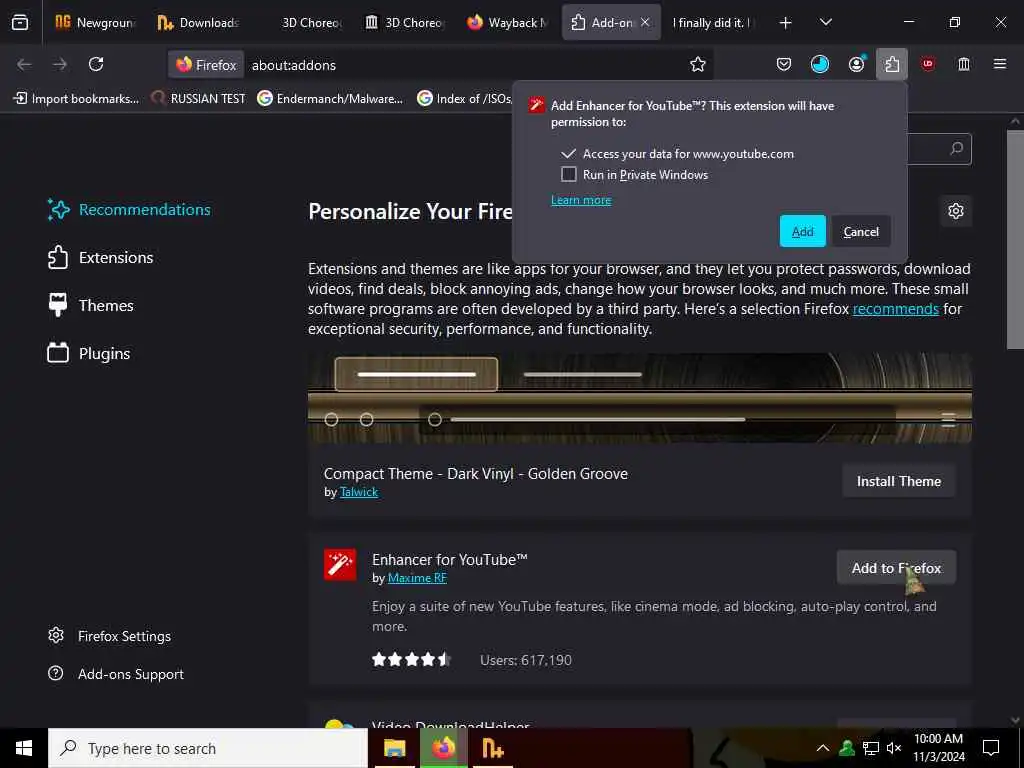
Task: Enable Run in Private Windows checkbox
Action: (x=569, y=174)
